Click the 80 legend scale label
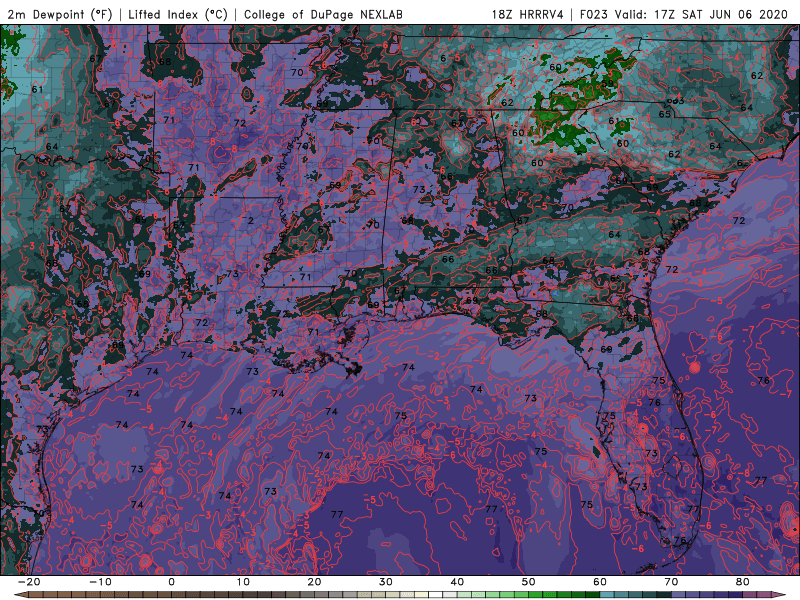 coord(743,582)
